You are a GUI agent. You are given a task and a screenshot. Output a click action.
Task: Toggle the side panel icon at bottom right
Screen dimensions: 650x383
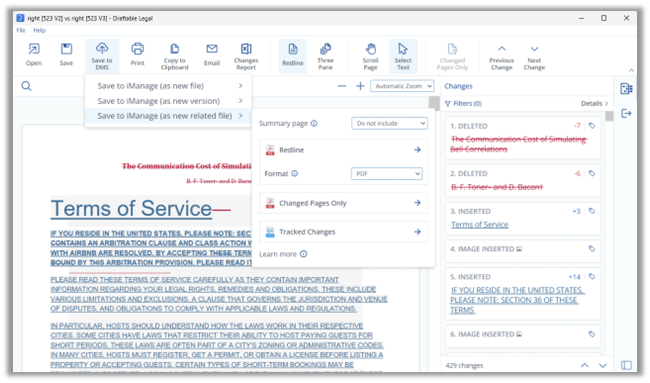tap(626, 365)
